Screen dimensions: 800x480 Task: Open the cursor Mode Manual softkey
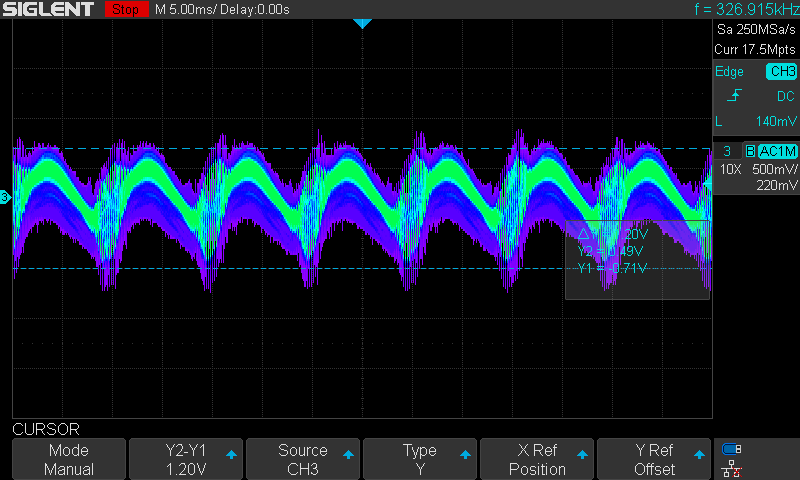(x=69, y=459)
